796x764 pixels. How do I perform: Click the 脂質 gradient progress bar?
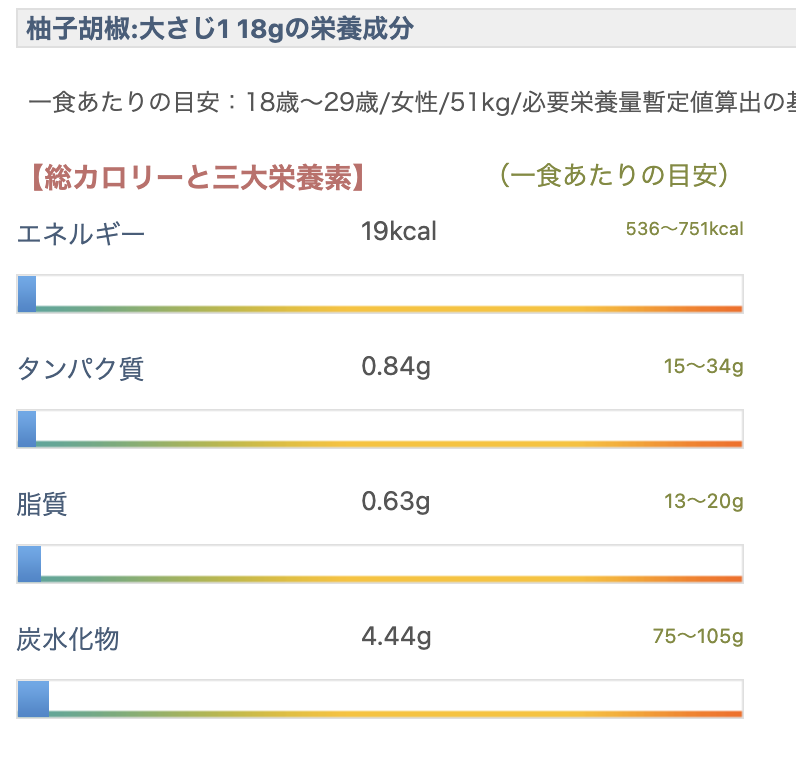(x=380, y=563)
